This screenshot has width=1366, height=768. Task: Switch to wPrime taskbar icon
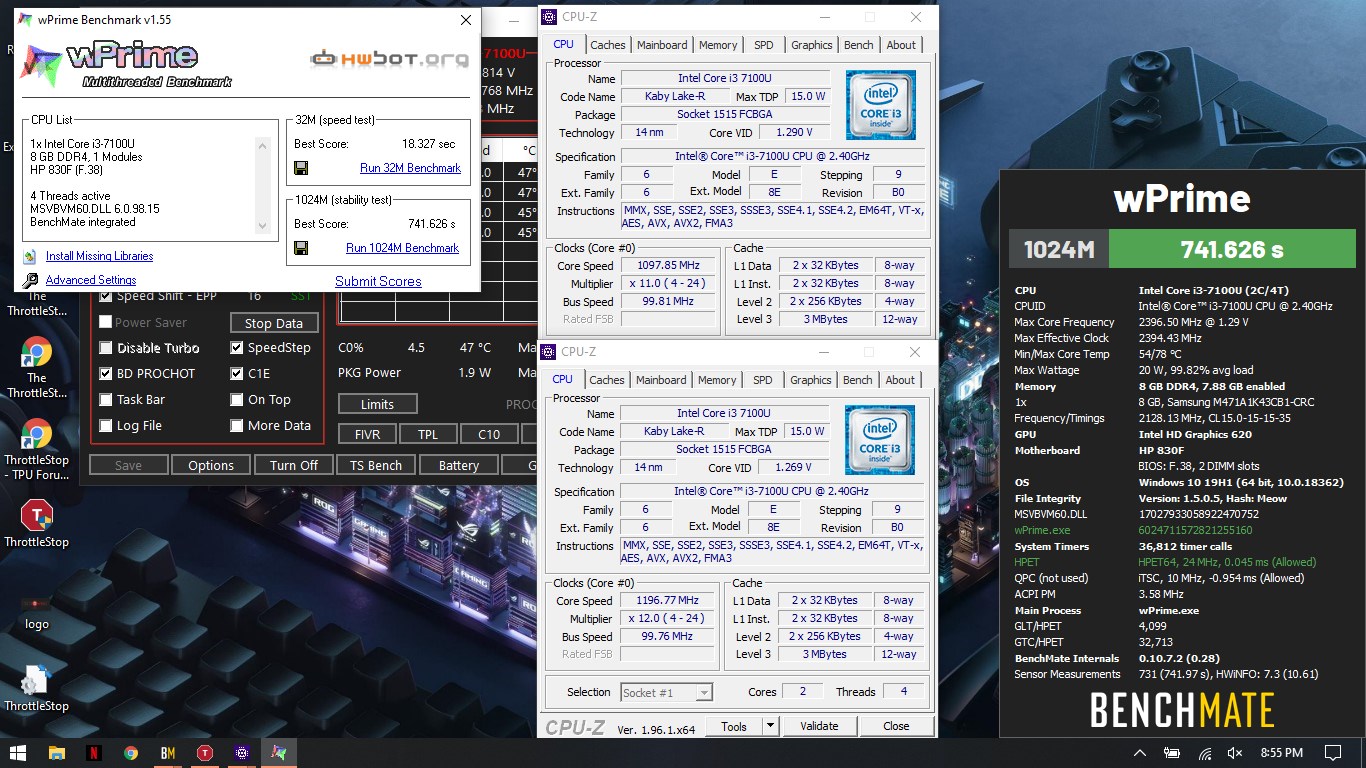(x=279, y=752)
